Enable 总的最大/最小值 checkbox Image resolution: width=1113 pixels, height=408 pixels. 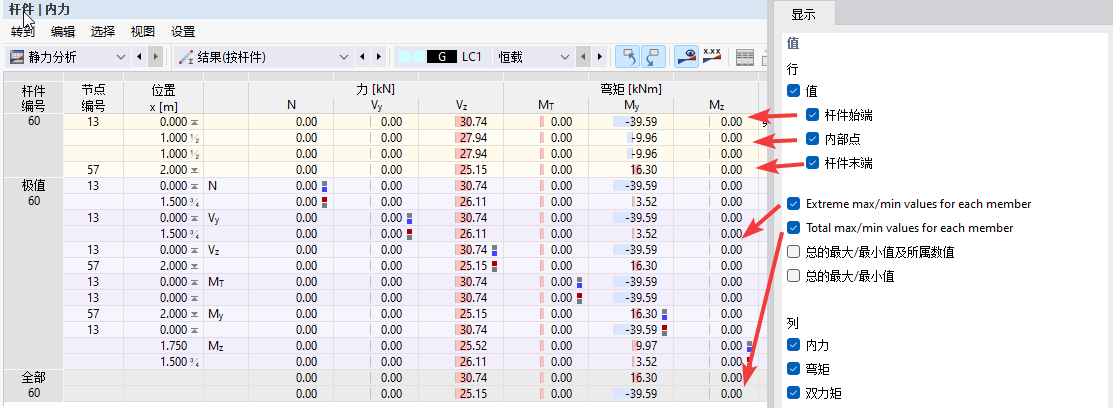point(794,276)
